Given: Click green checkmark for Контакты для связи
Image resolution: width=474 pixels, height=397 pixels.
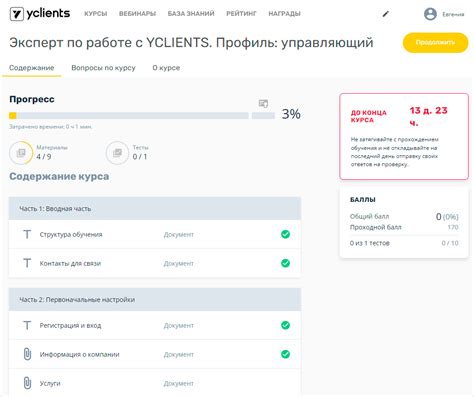Looking at the screenshot, I should click(x=285, y=263).
